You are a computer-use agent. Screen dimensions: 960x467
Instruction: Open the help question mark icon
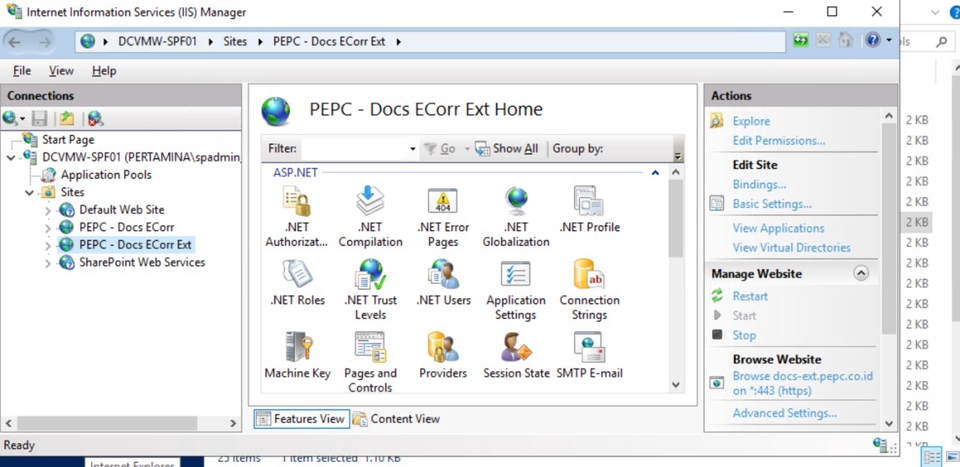(872, 40)
